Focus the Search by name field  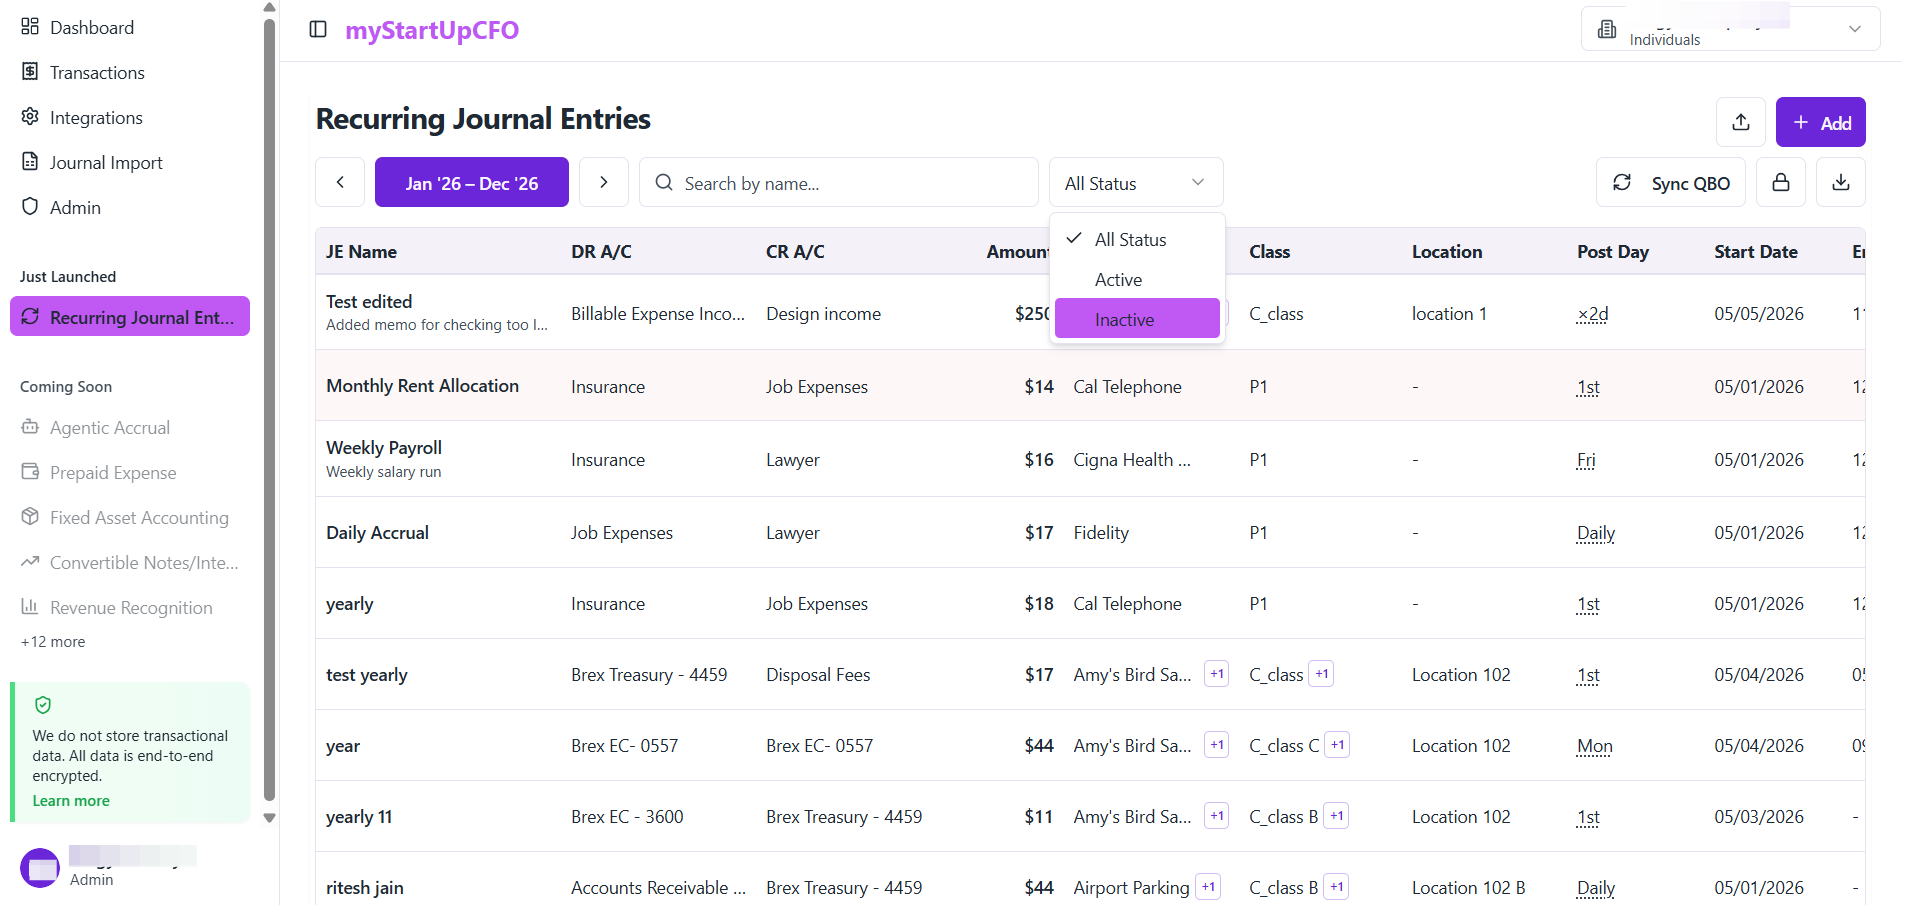pyautogui.click(x=839, y=182)
